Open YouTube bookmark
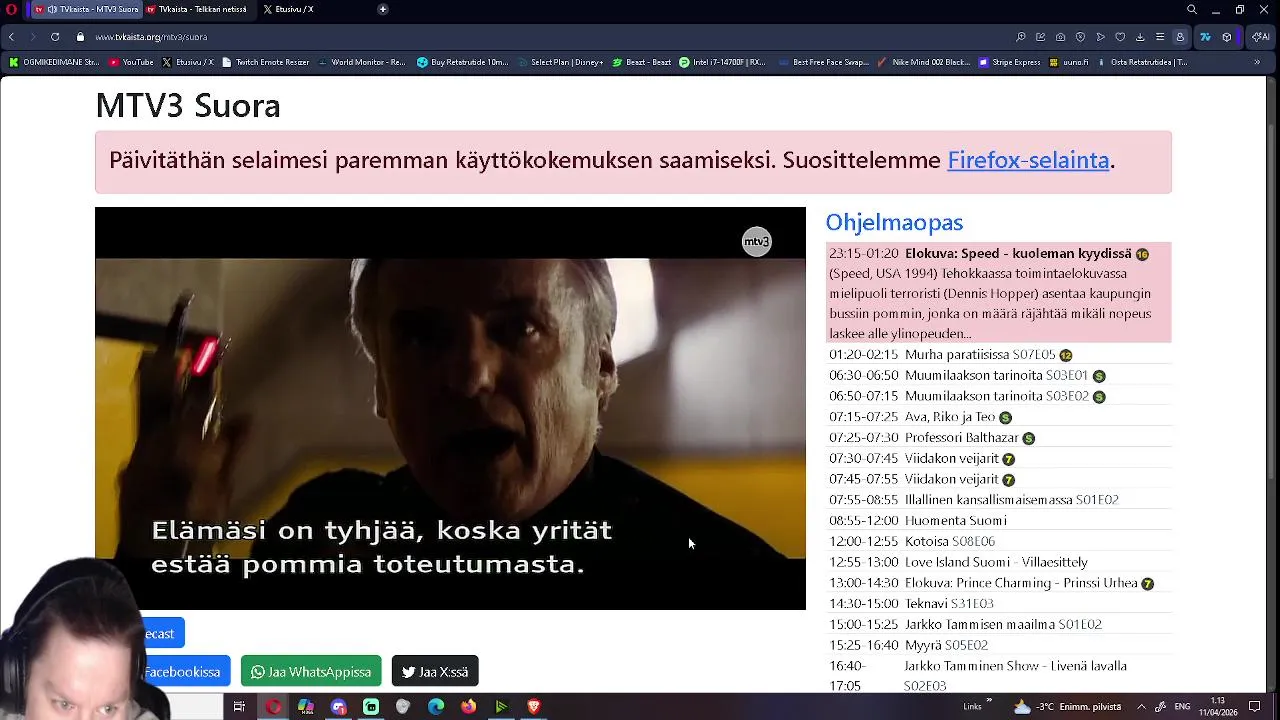 (x=132, y=62)
